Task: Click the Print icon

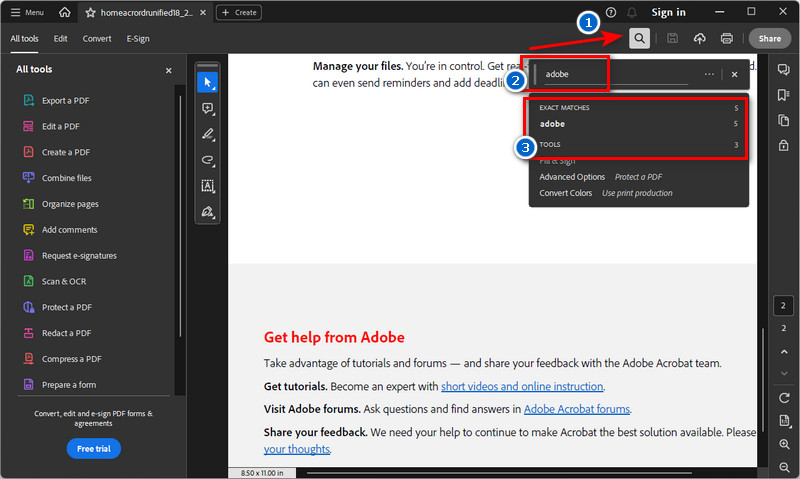Action: [727, 38]
